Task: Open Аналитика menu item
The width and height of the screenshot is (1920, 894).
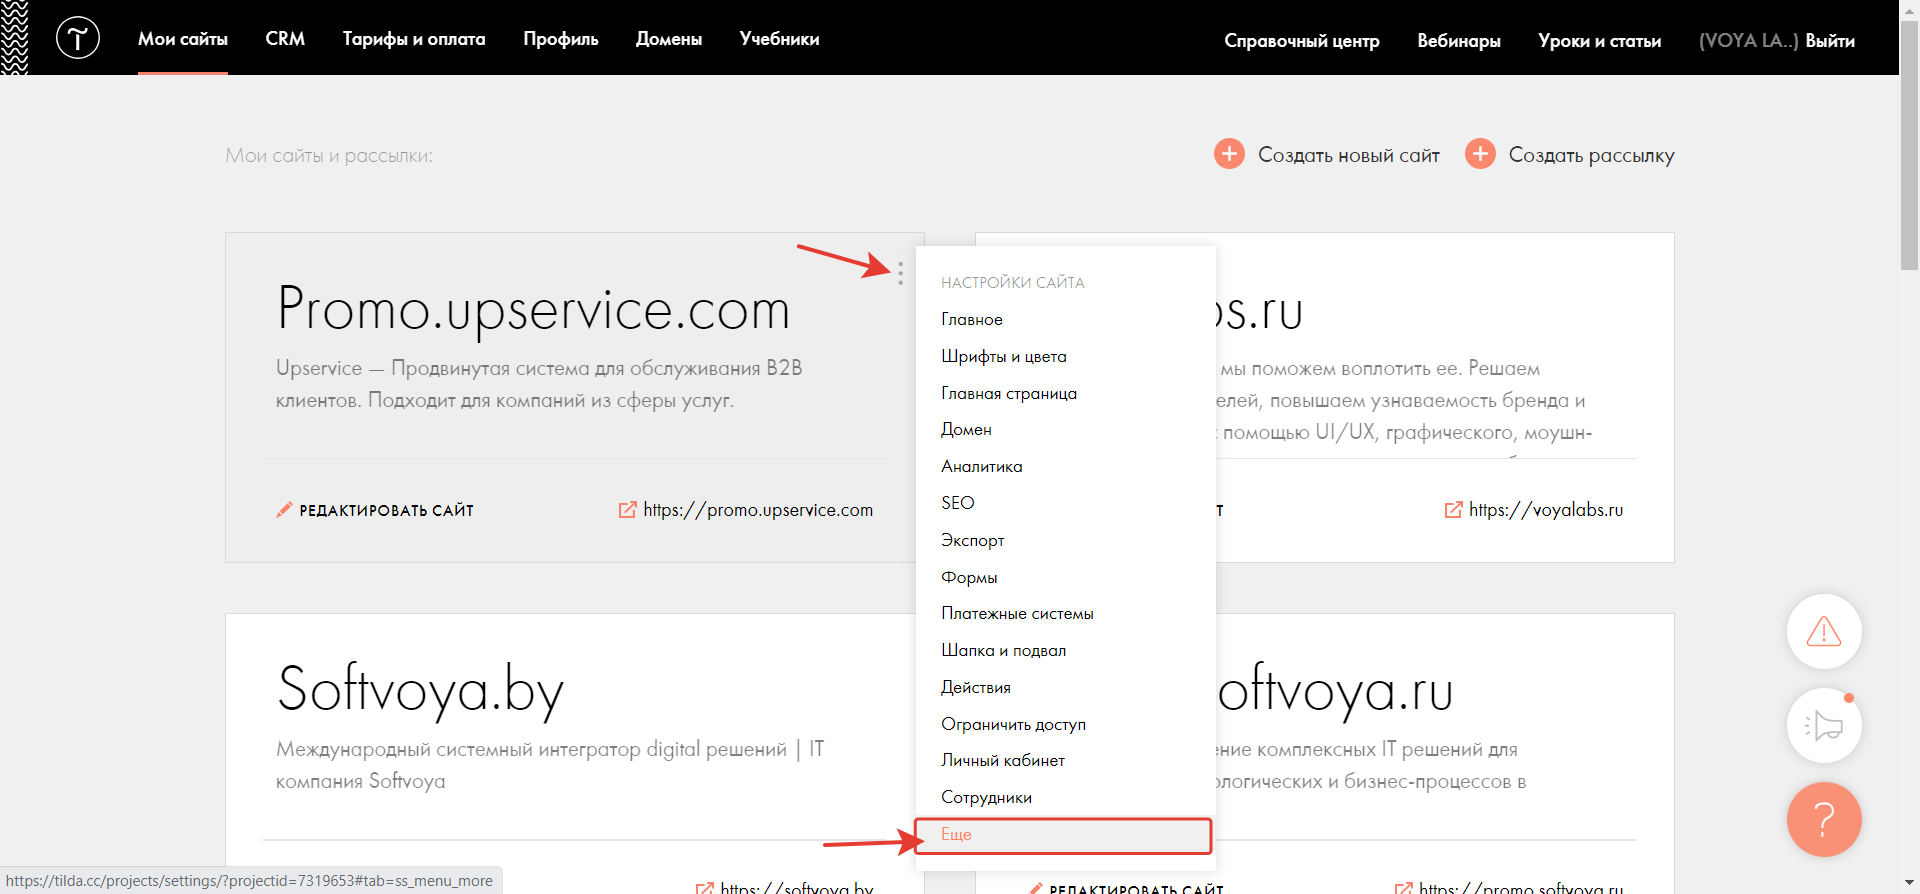Action: [x=981, y=466]
